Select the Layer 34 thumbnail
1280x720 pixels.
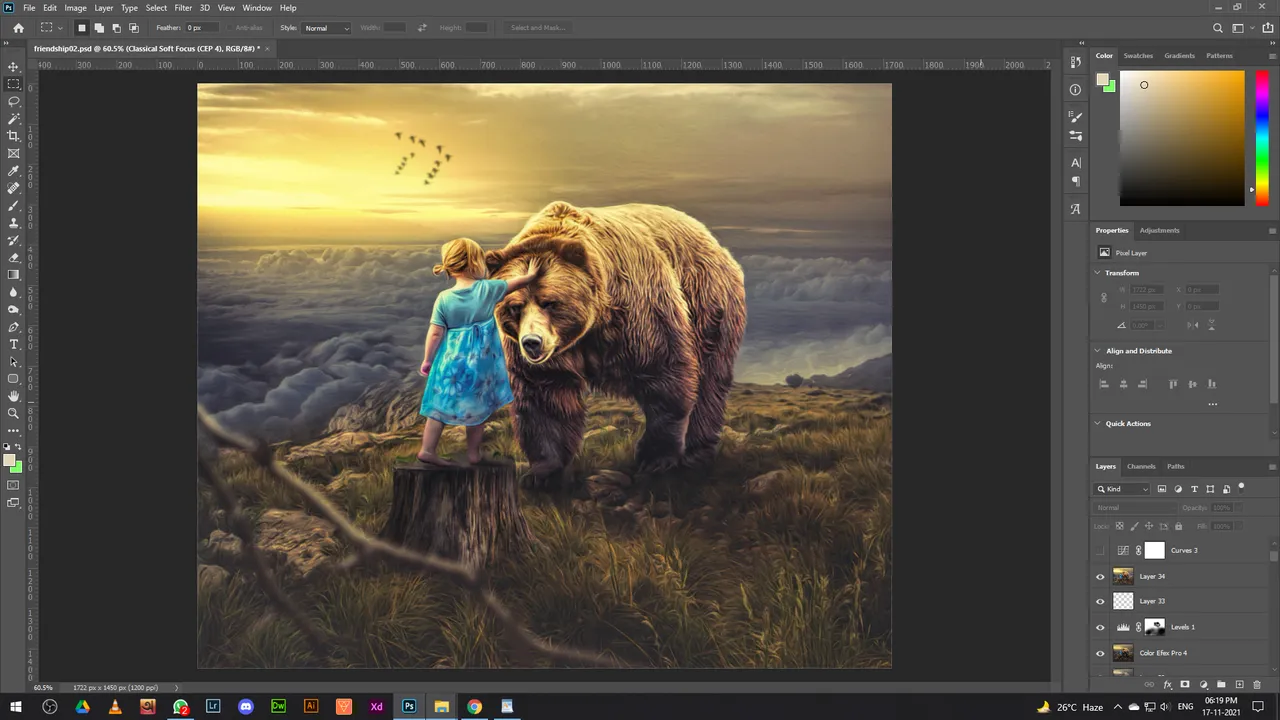coord(1123,576)
